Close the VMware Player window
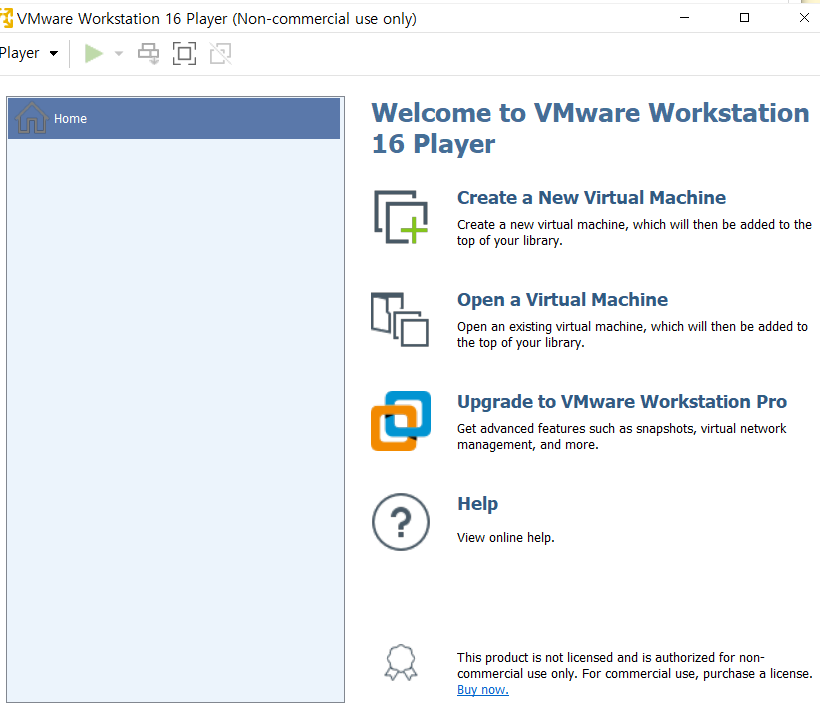 (804, 18)
